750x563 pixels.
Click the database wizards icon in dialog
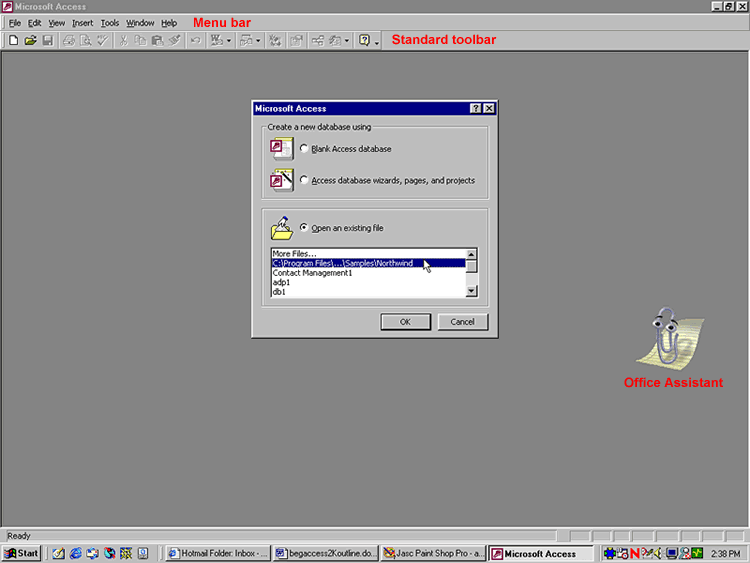pos(281,180)
